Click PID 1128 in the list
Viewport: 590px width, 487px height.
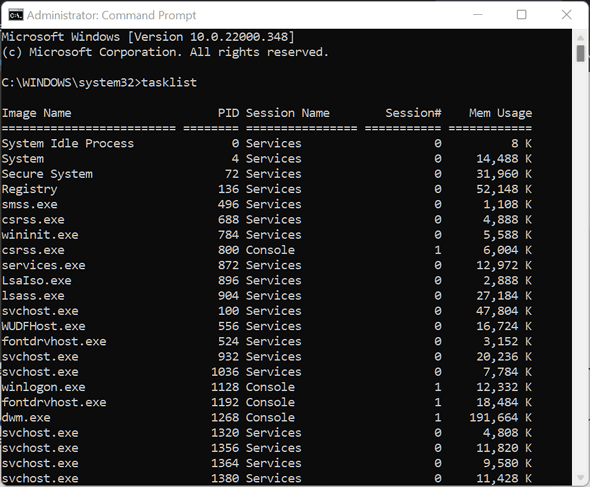(x=225, y=387)
